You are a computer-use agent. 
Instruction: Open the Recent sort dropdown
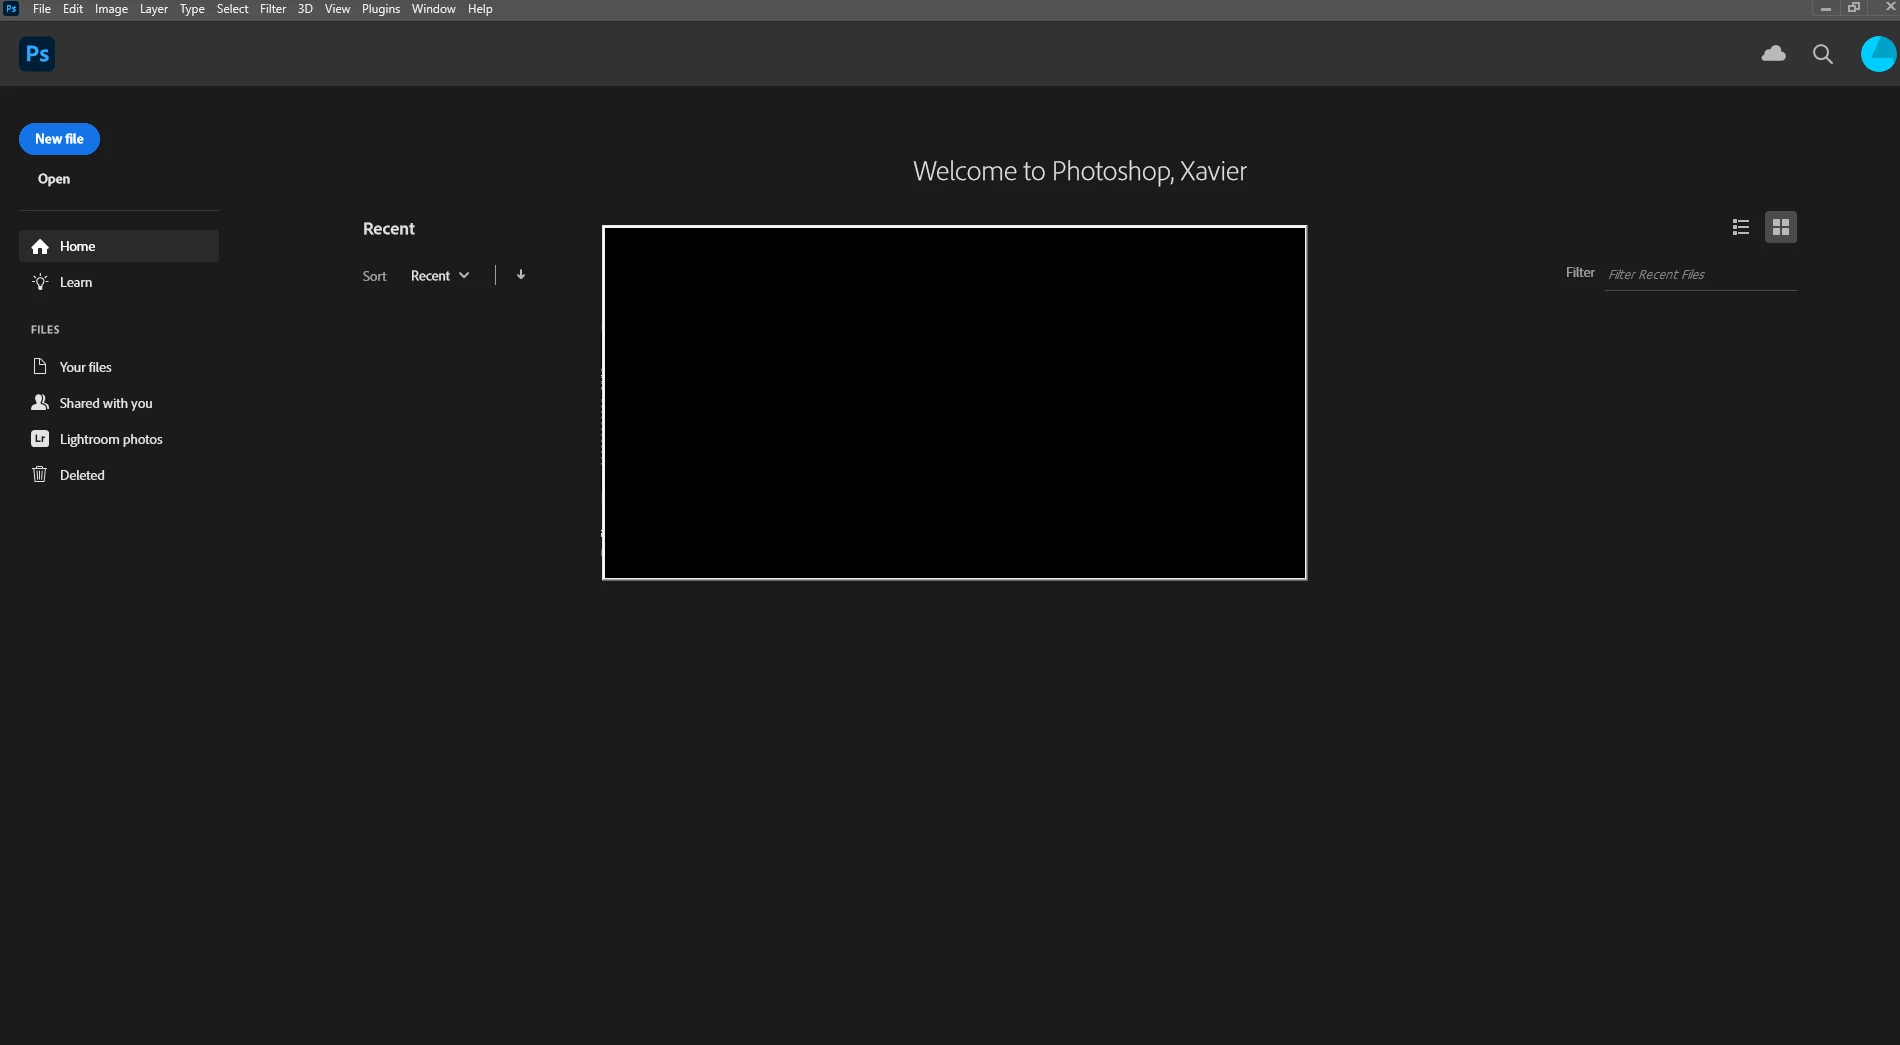tap(440, 276)
